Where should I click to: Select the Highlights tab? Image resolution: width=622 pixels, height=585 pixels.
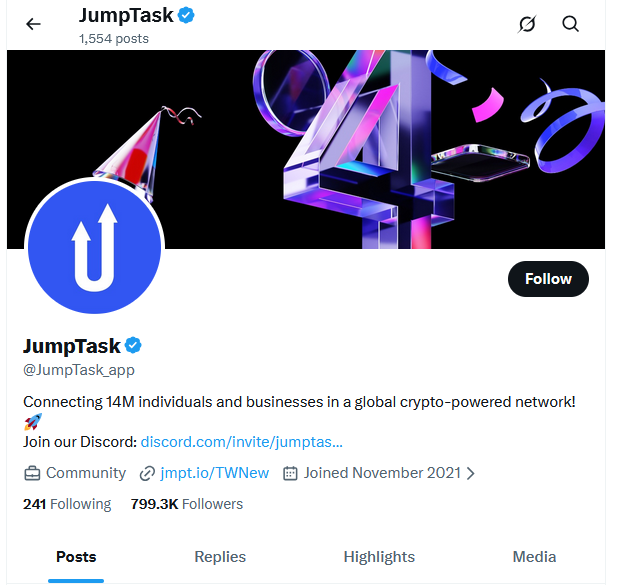(379, 557)
